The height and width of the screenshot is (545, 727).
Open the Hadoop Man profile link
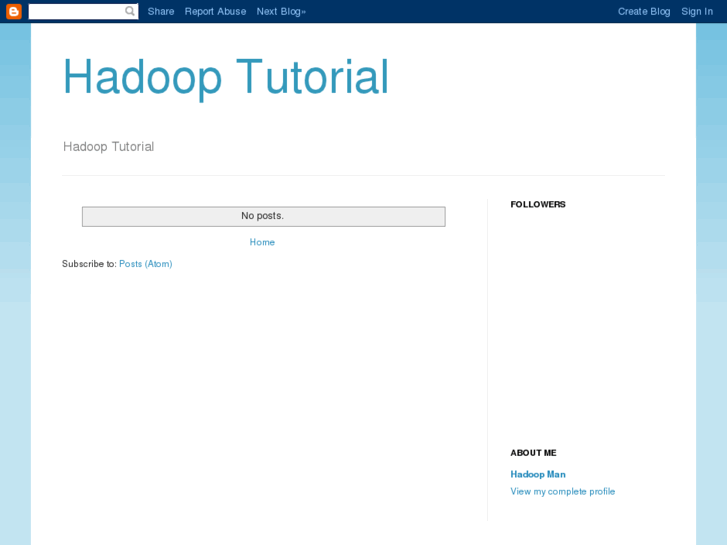click(x=538, y=474)
